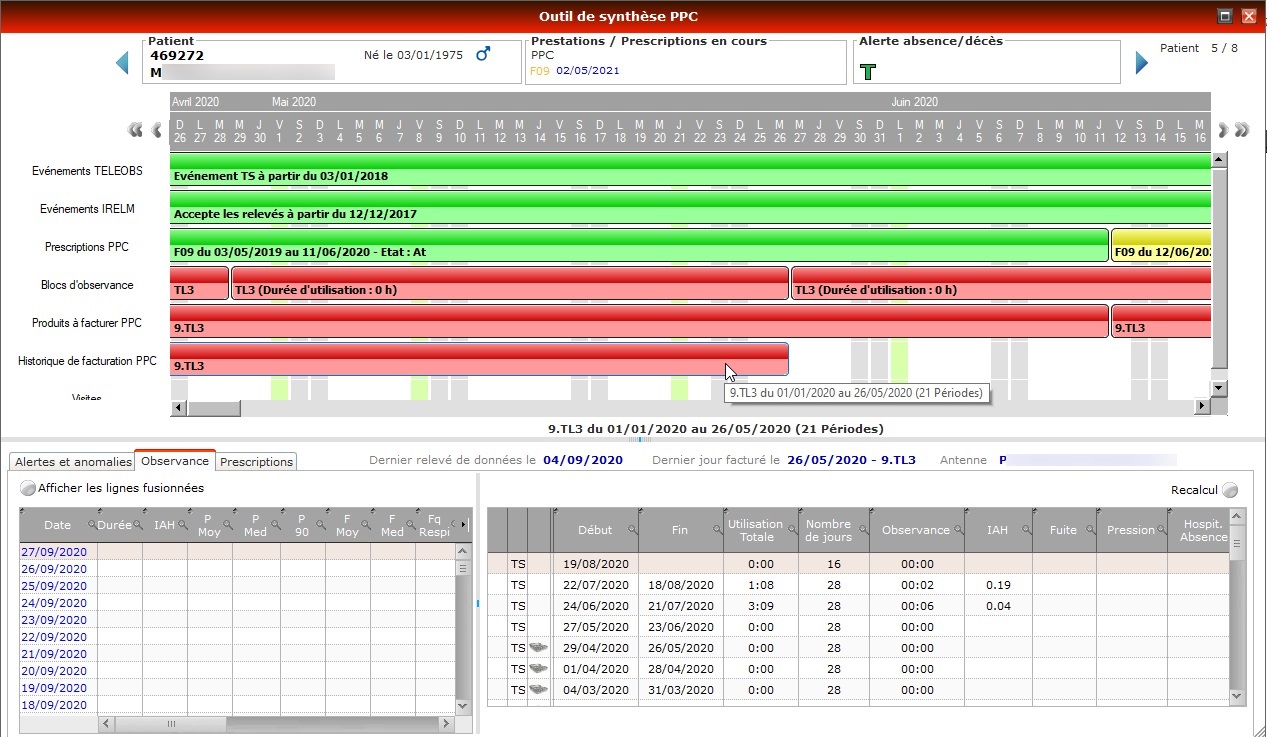The height and width of the screenshot is (737, 1267).
Task: Click search icon in Utilisation Totale header
Action: (792, 530)
